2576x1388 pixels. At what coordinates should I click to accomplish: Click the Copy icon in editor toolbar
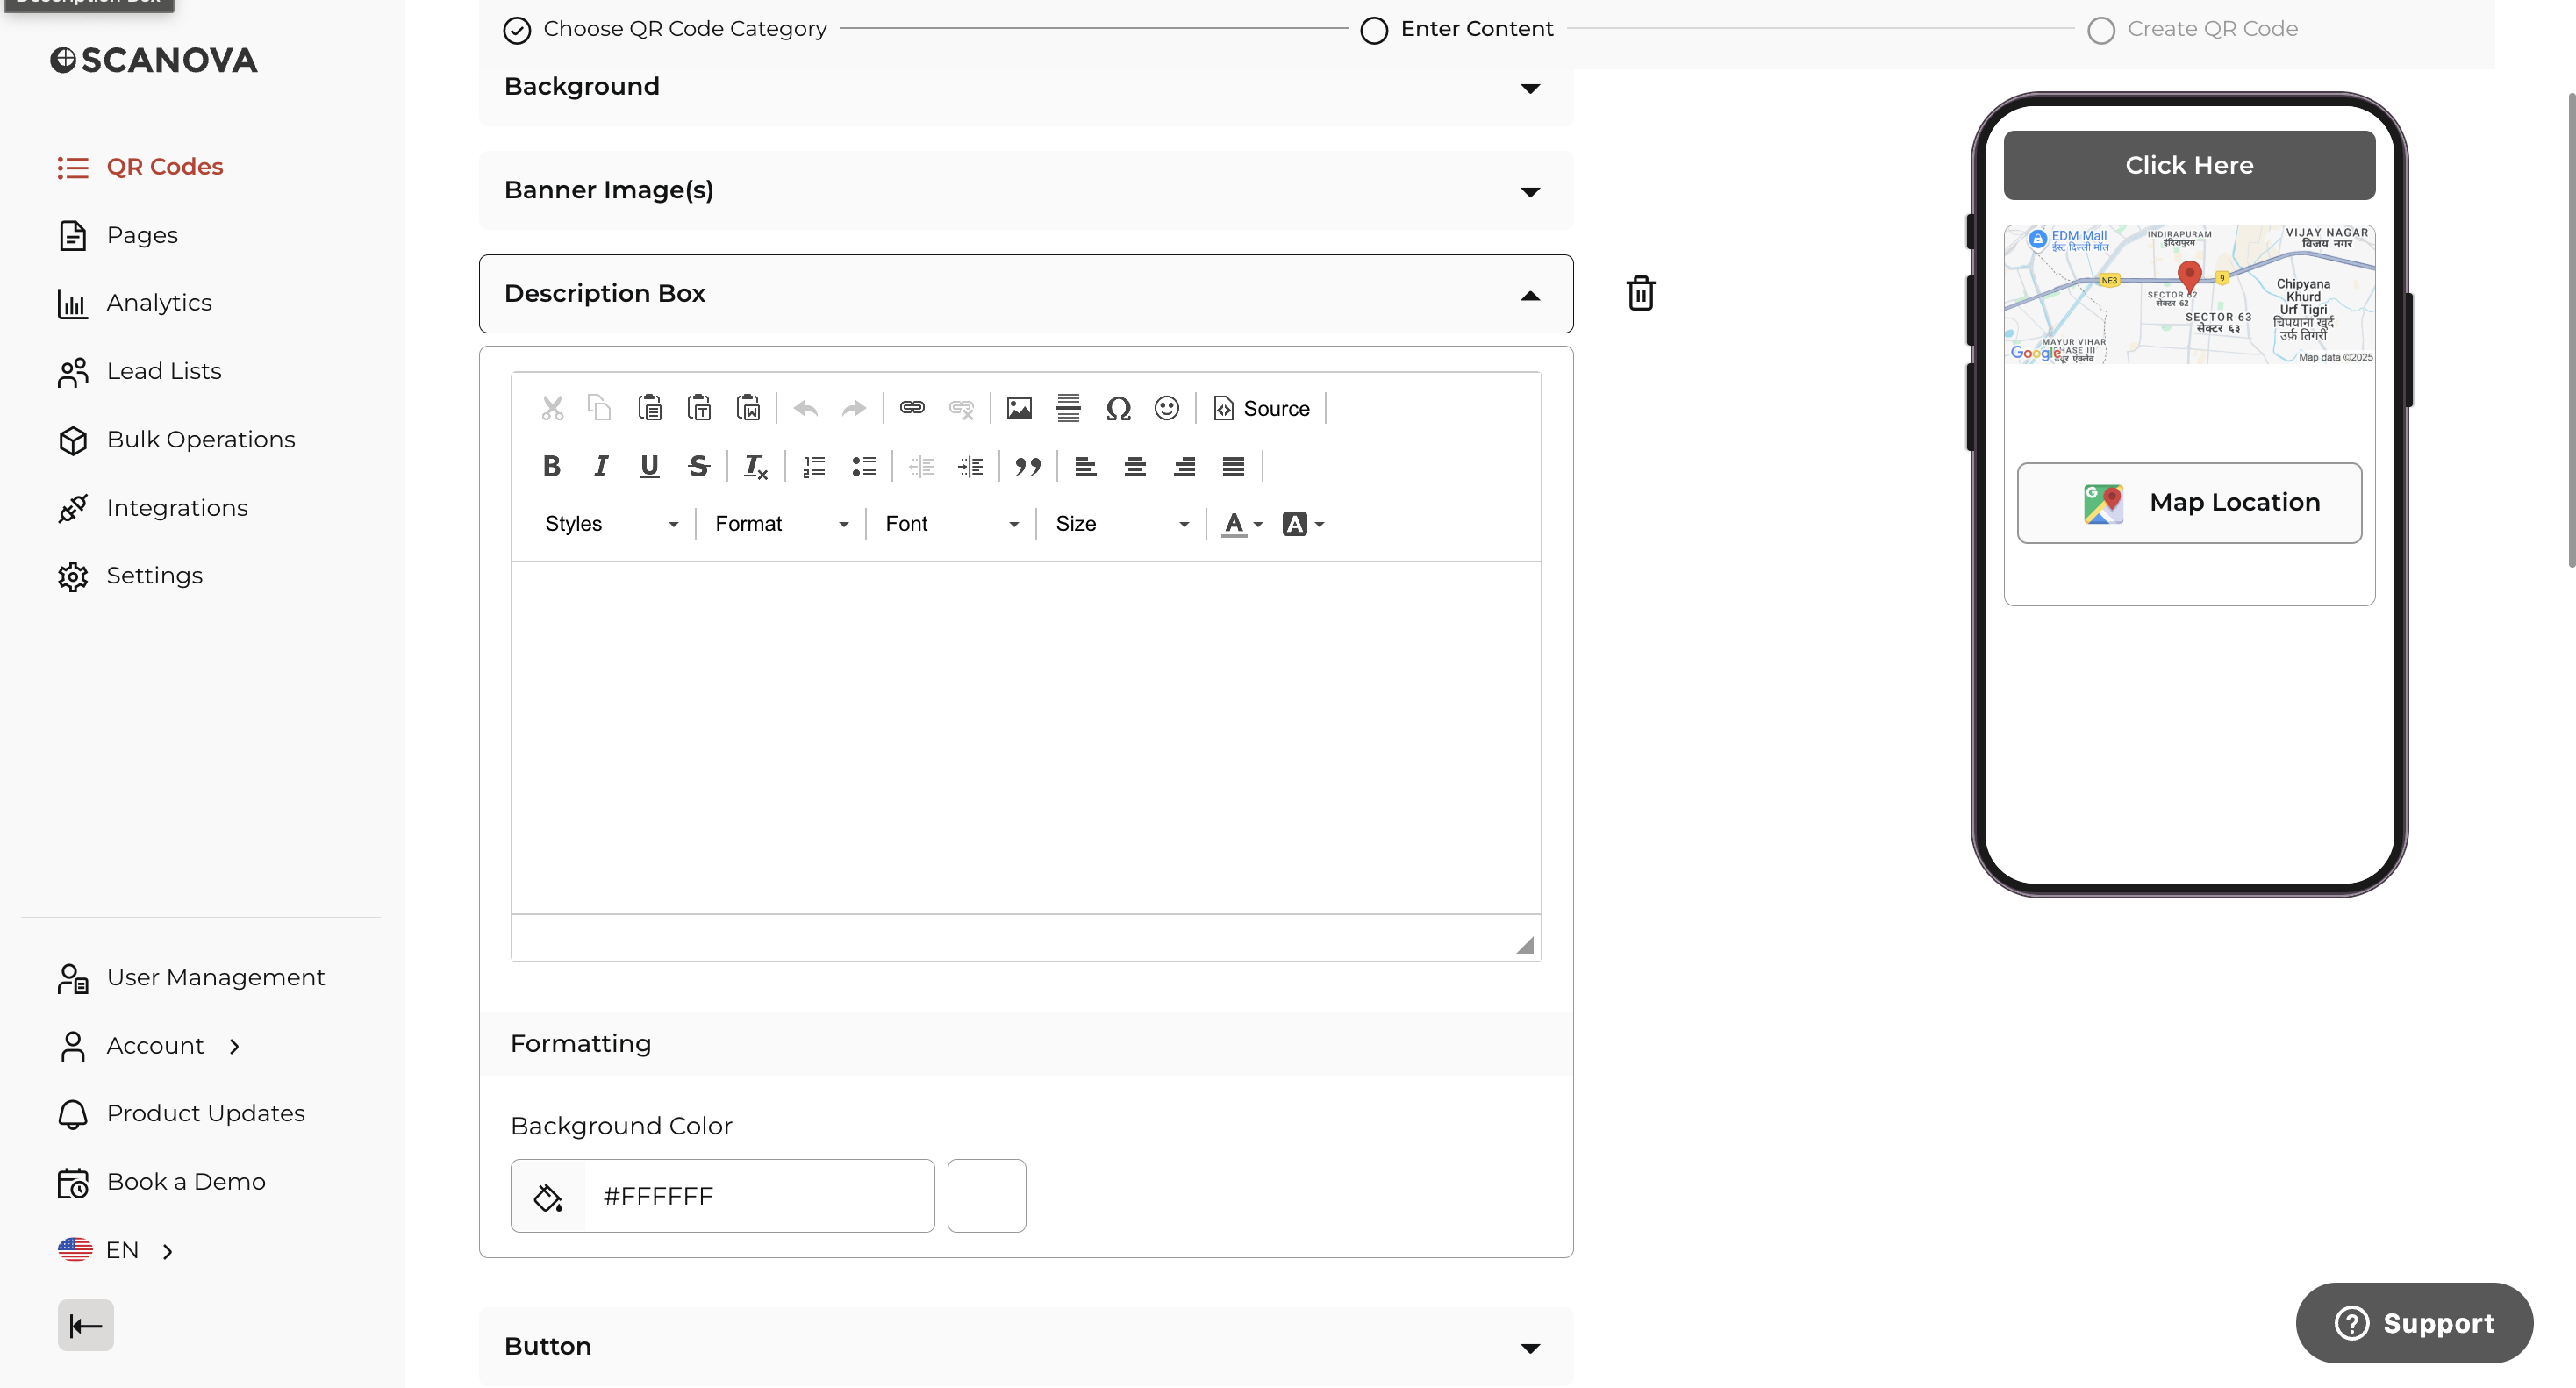coord(600,408)
